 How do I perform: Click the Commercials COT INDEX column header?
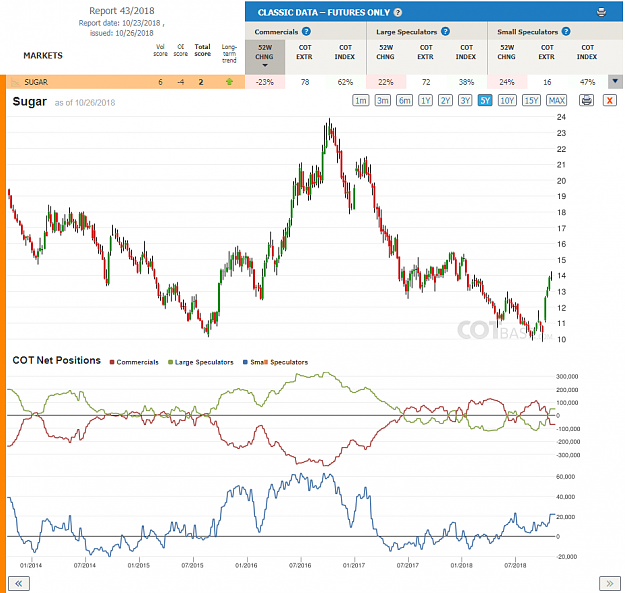pyautogui.click(x=345, y=52)
